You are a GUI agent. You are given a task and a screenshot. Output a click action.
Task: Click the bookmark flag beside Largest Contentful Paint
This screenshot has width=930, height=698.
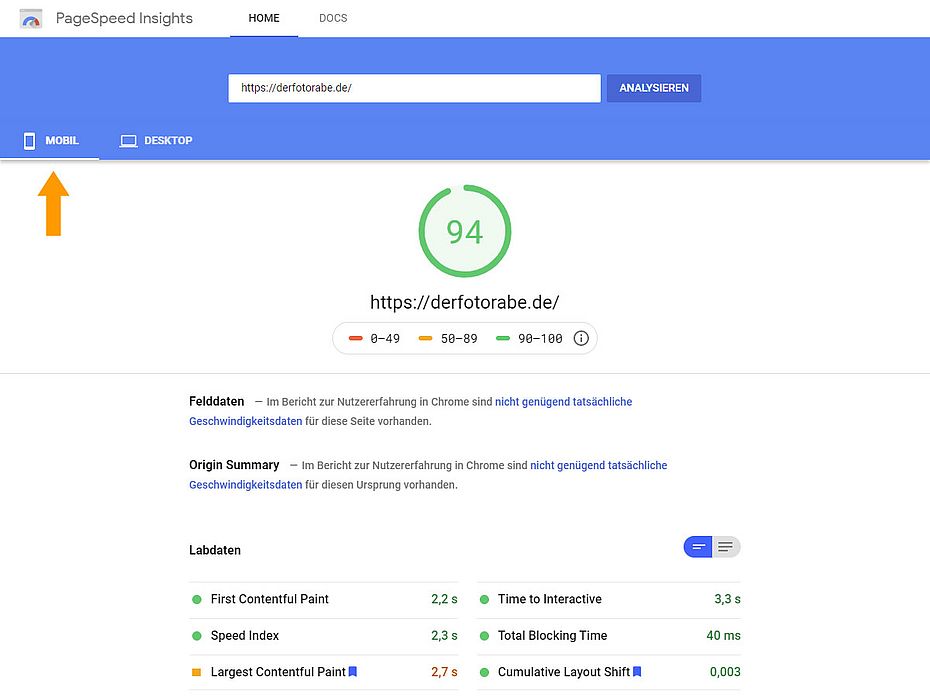352,671
